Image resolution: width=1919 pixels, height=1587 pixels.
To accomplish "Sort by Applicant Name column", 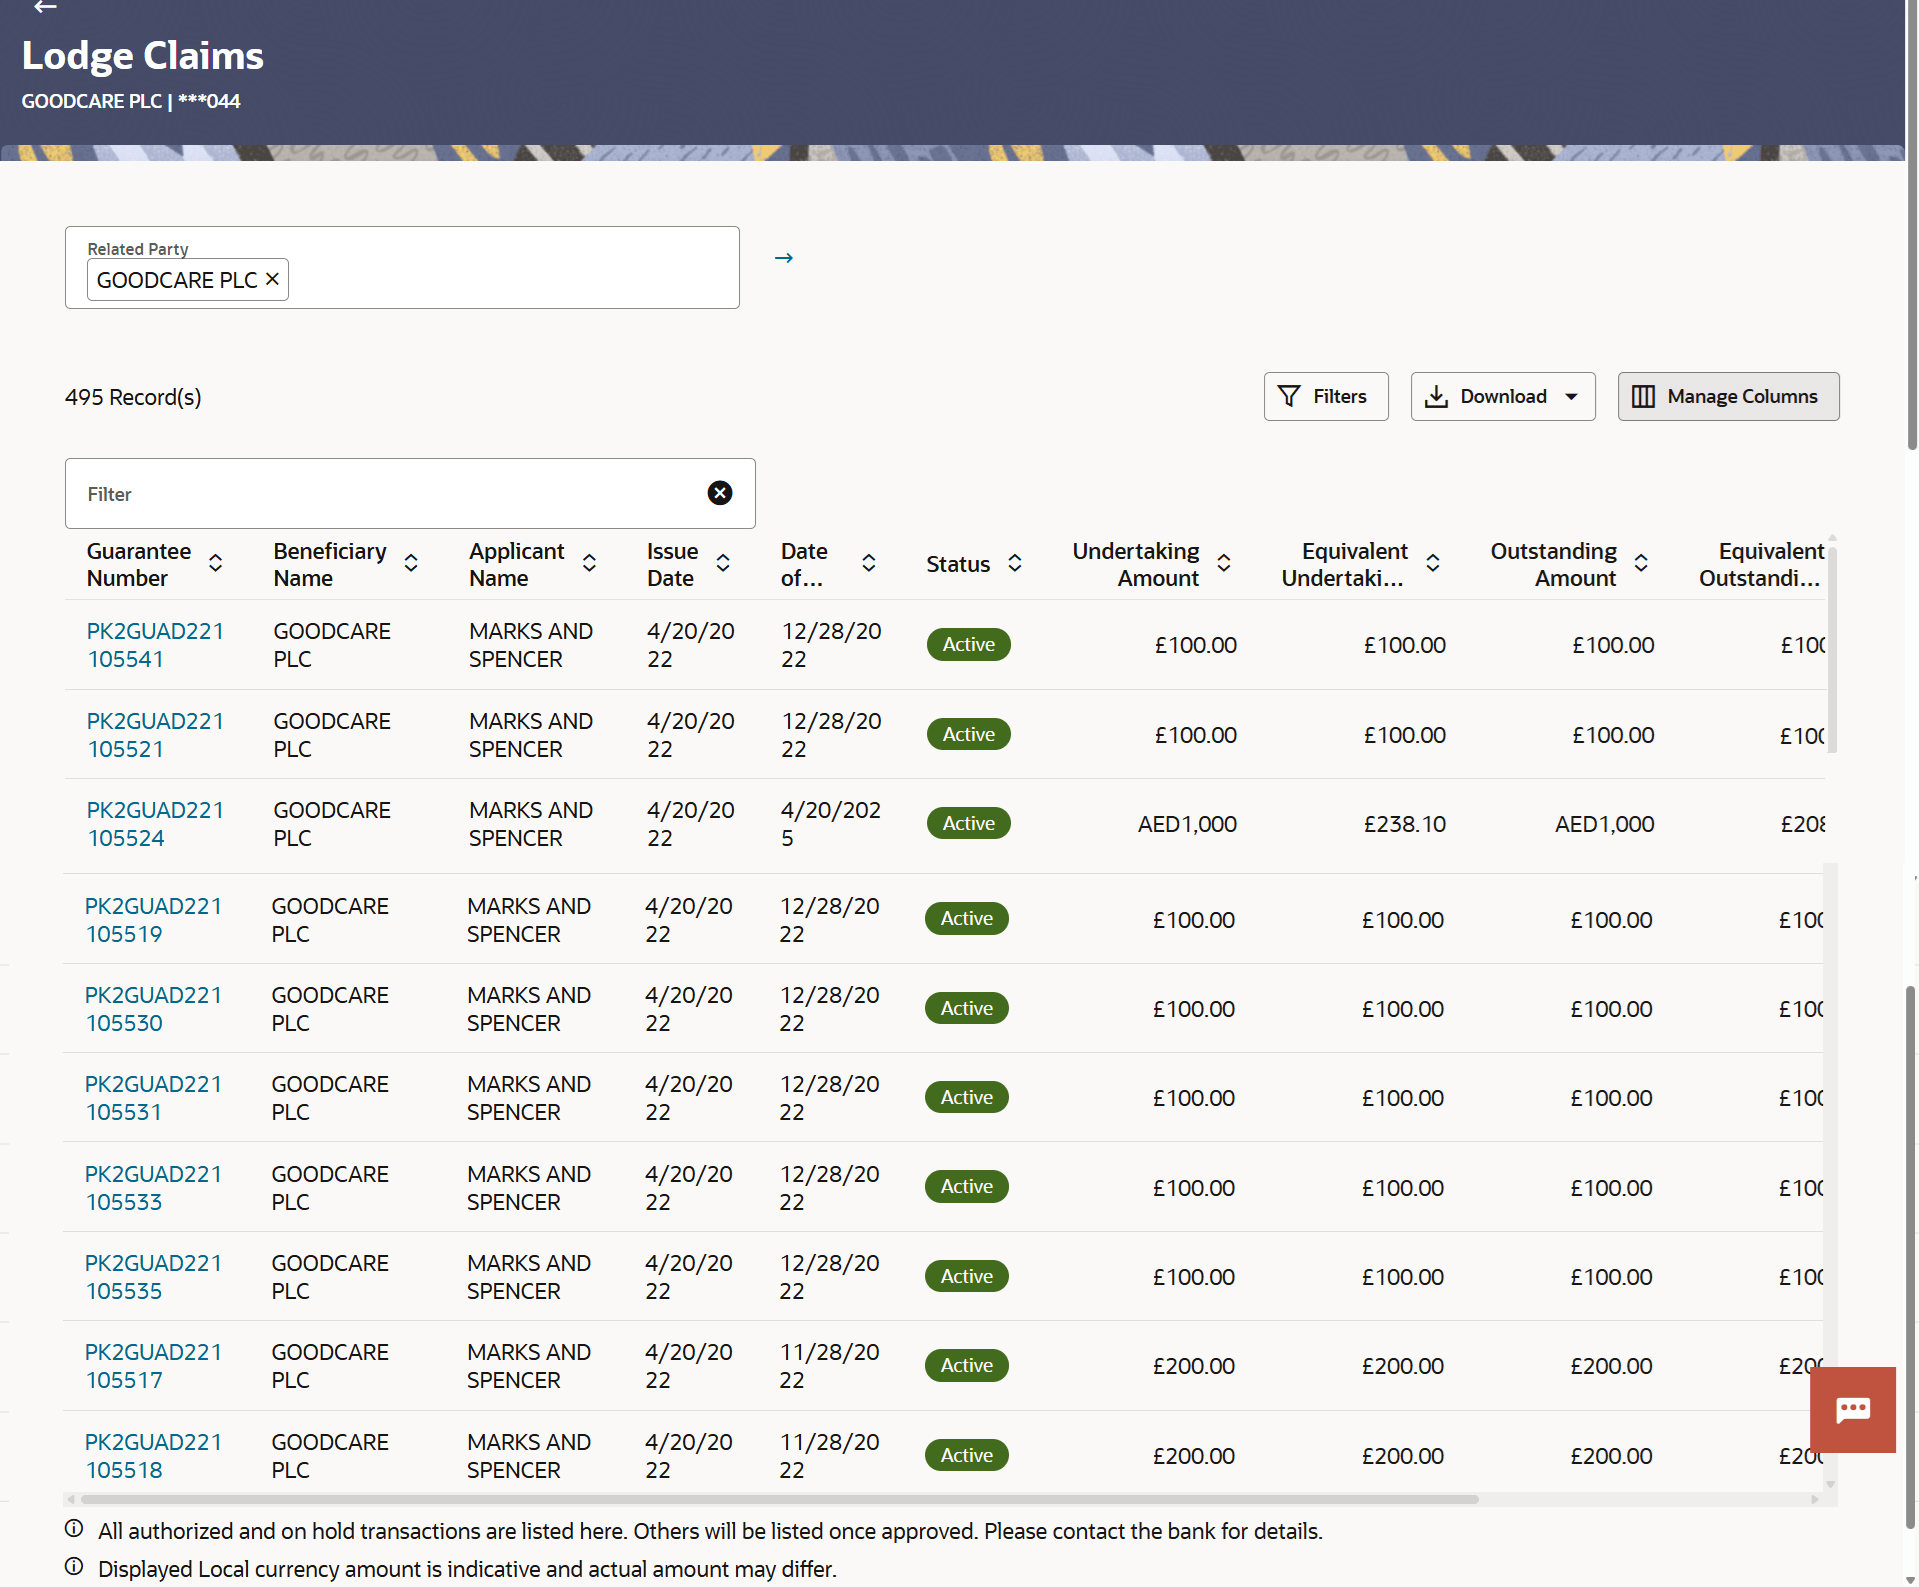I will [x=589, y=564].
